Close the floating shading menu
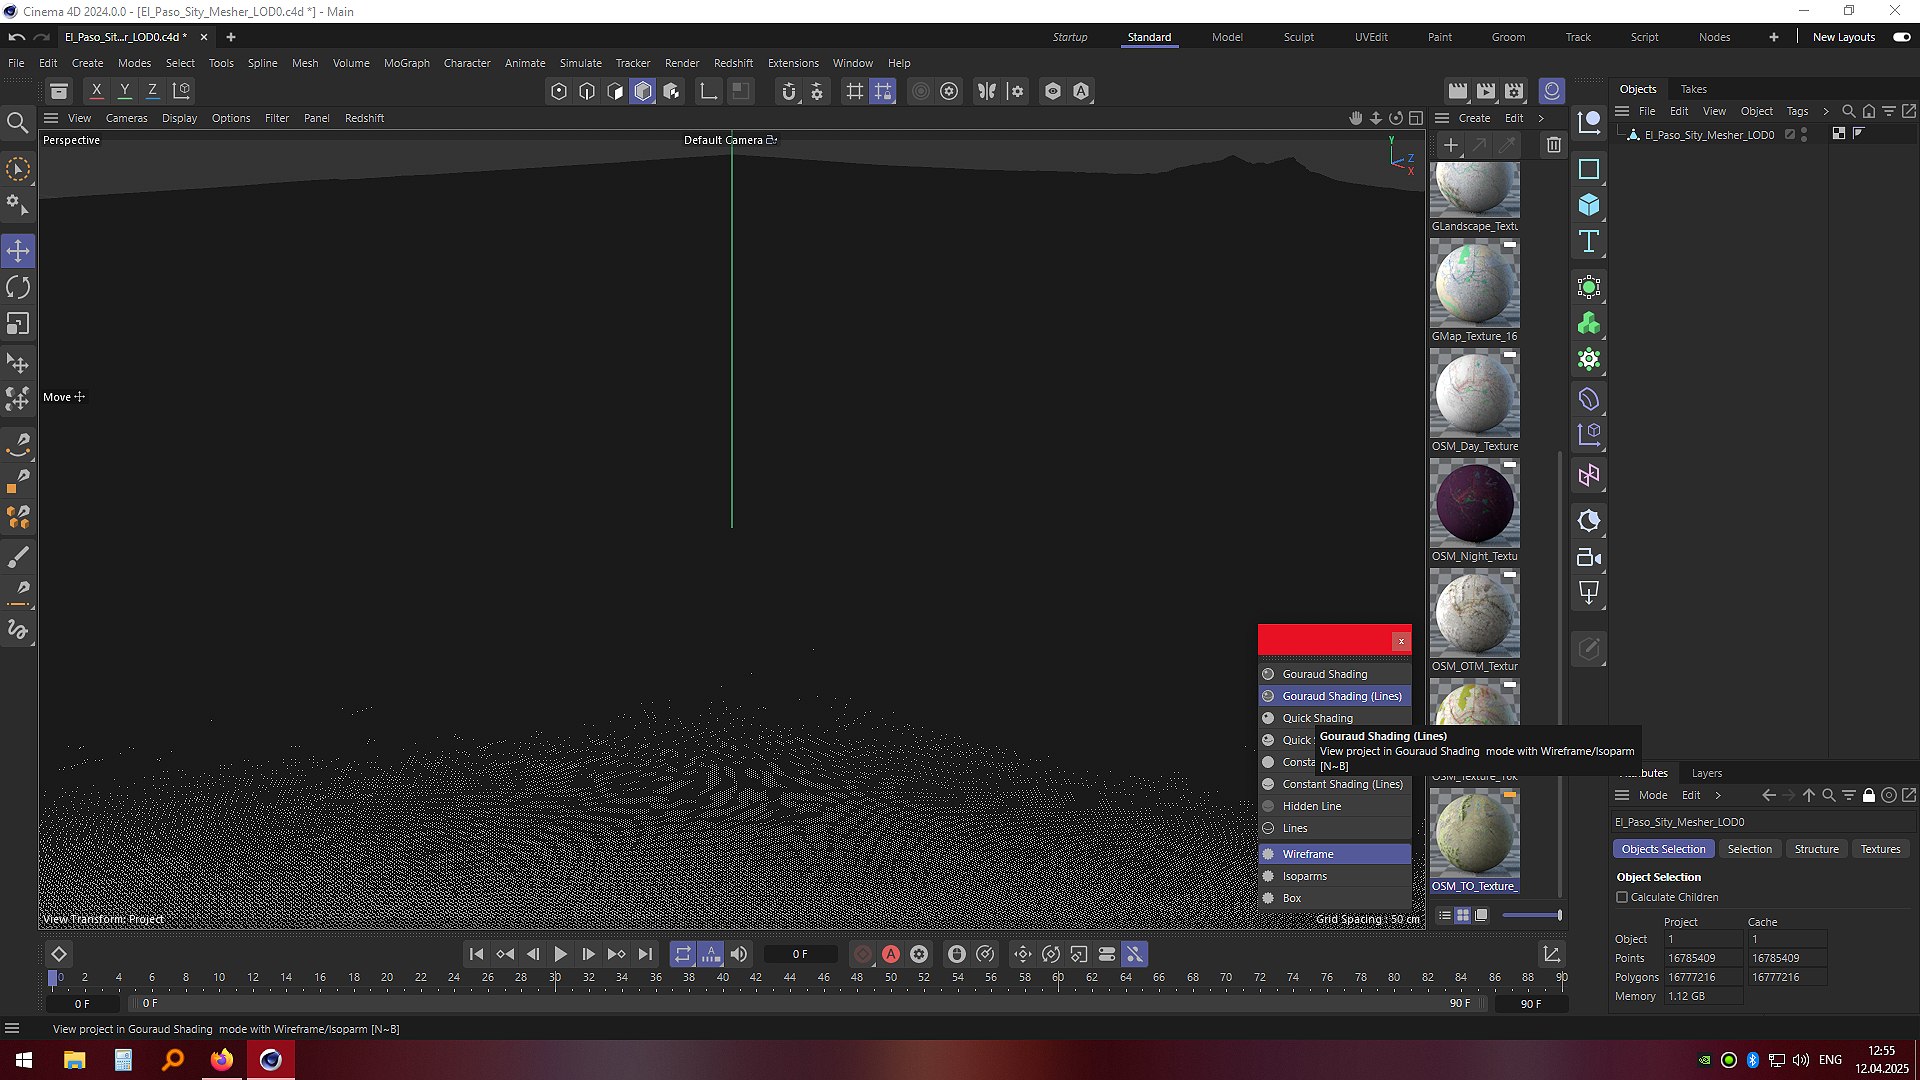This screenshot has width=1920, height=1080. (x=1401, y=641)
